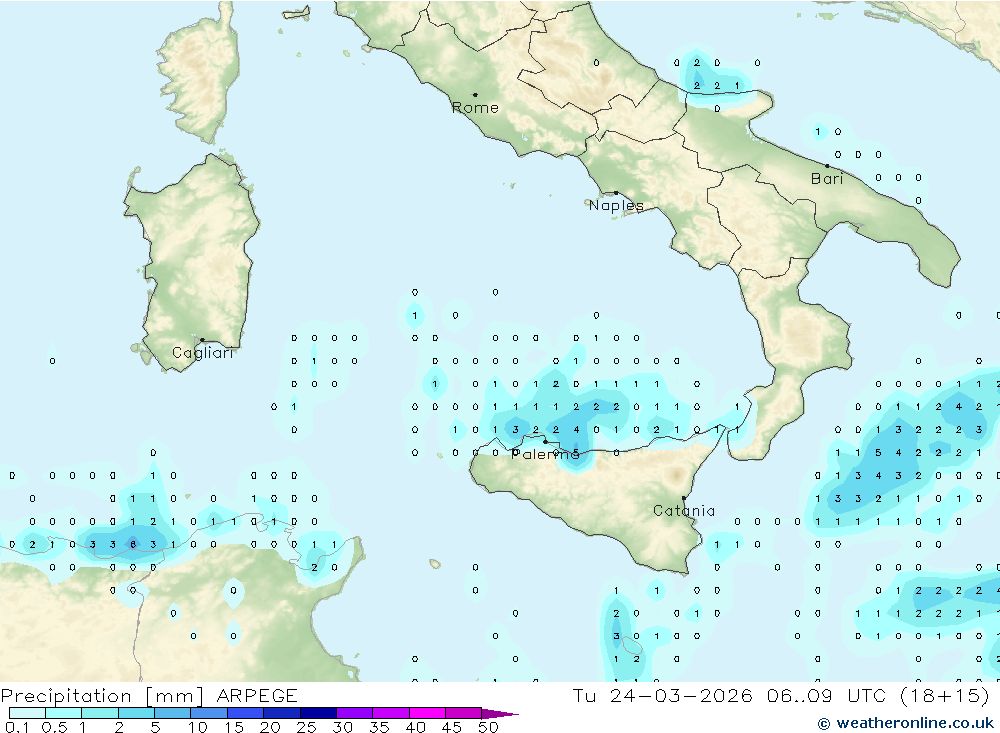This screenshot has height=733, width=1000.
Task: Click the date "Tu 24-03-2026" text
Action: (663, 695)
